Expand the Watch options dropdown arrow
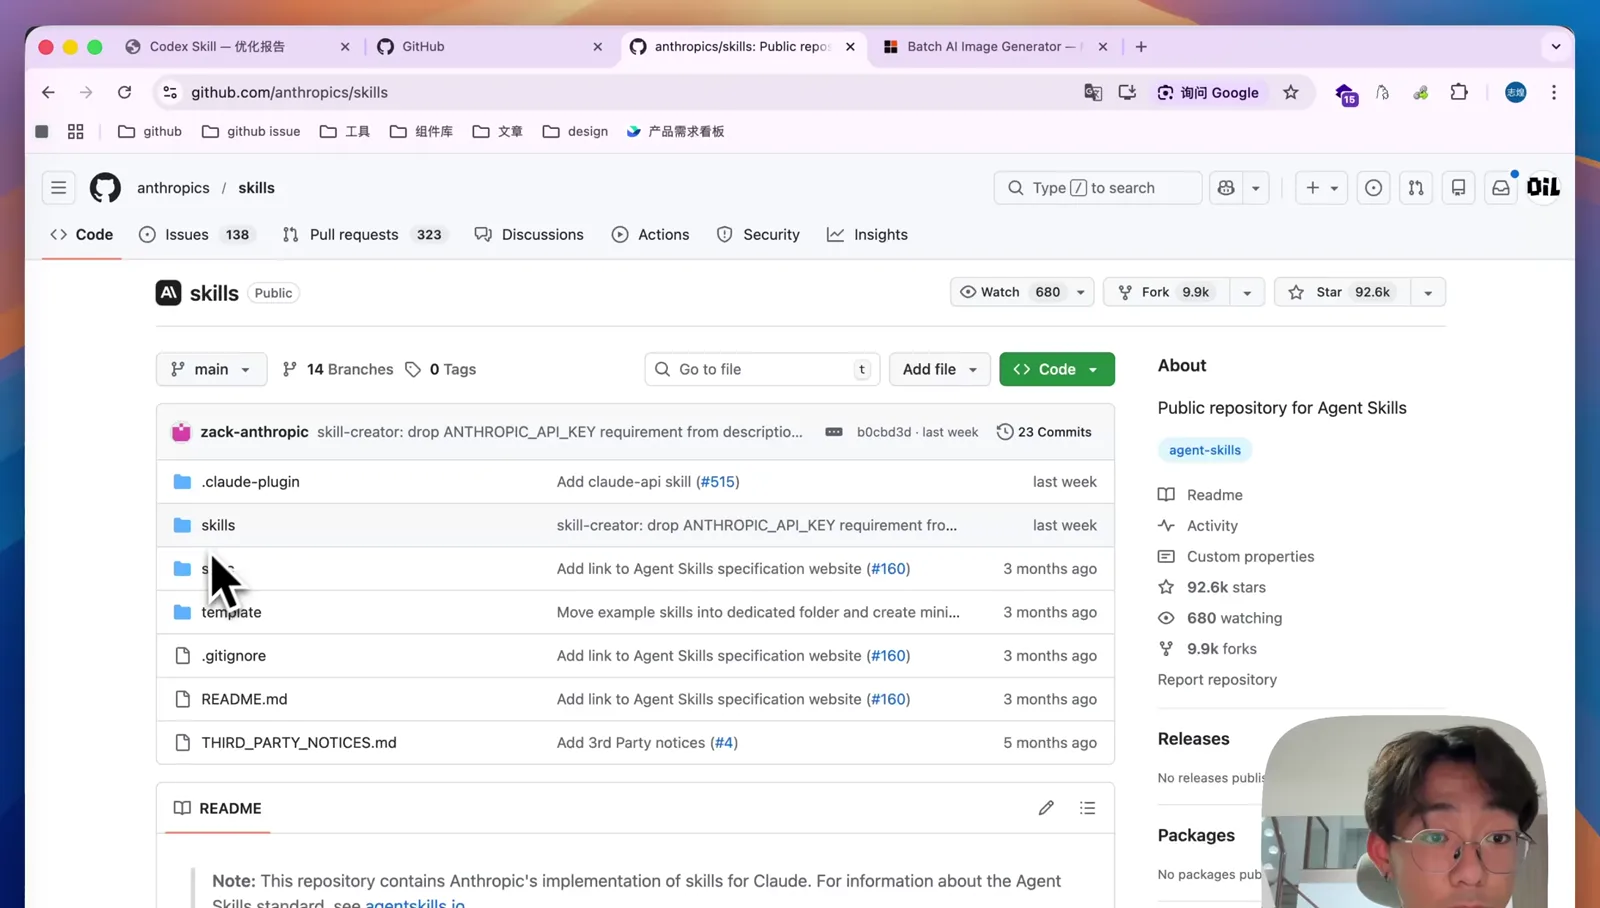Image resolution: width=1600 pixels, height=908 pixels. 1081,293
